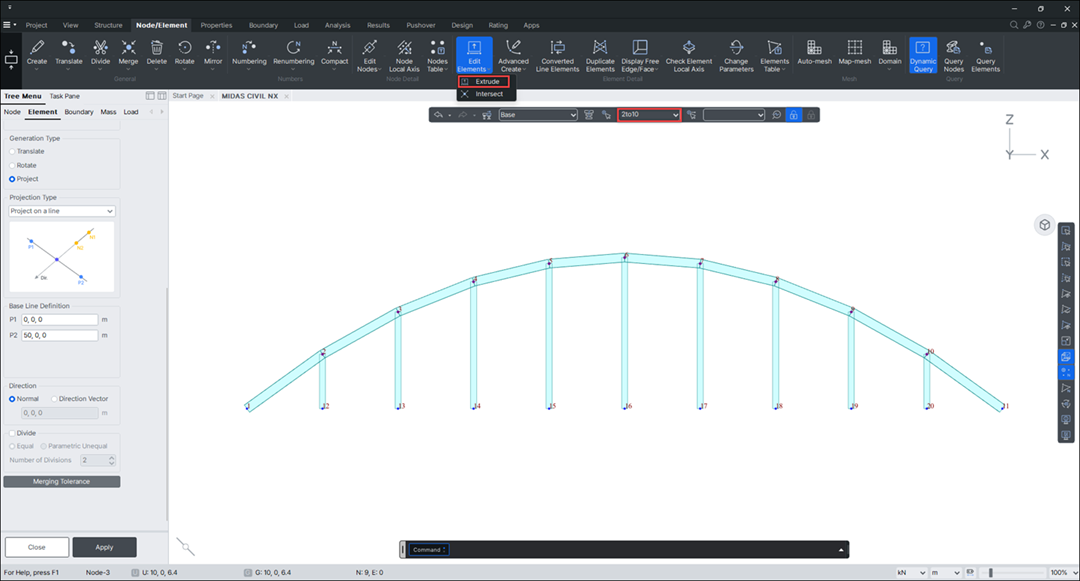Screen dimensions: 1080x581
Task: Click the Query Nodes icon
Action: pos(954,56)
